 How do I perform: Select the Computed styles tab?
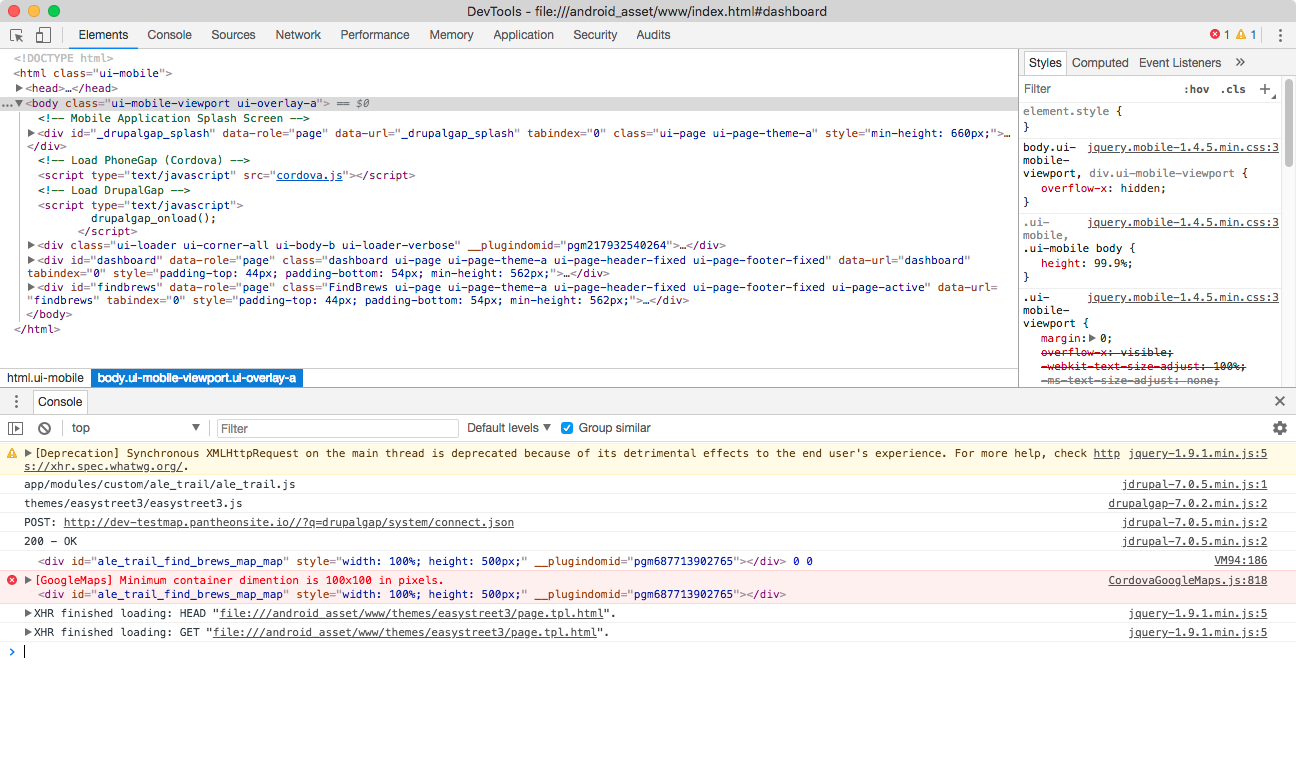click(x=1100, y=62)
